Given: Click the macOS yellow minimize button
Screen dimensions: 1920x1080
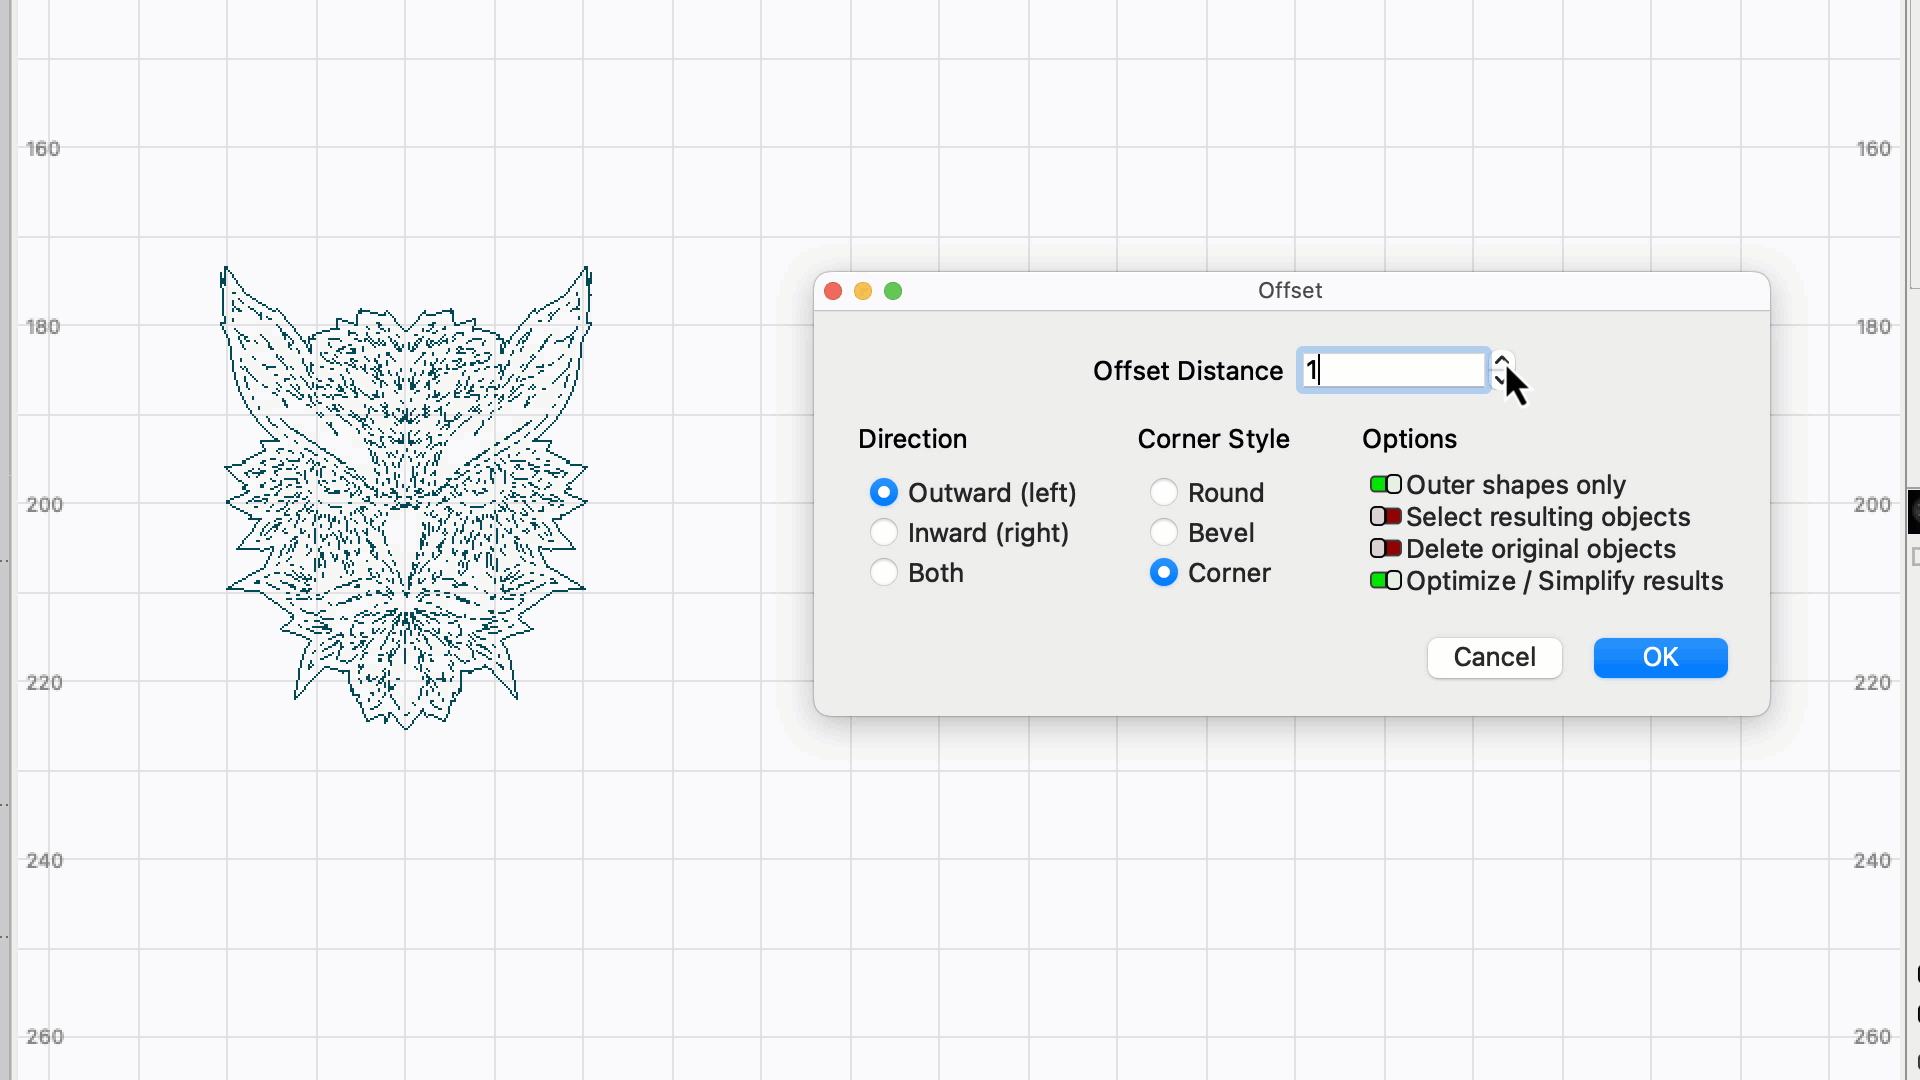Looking at the screenshot, I should pyautogui.click(x=862, y=289).
